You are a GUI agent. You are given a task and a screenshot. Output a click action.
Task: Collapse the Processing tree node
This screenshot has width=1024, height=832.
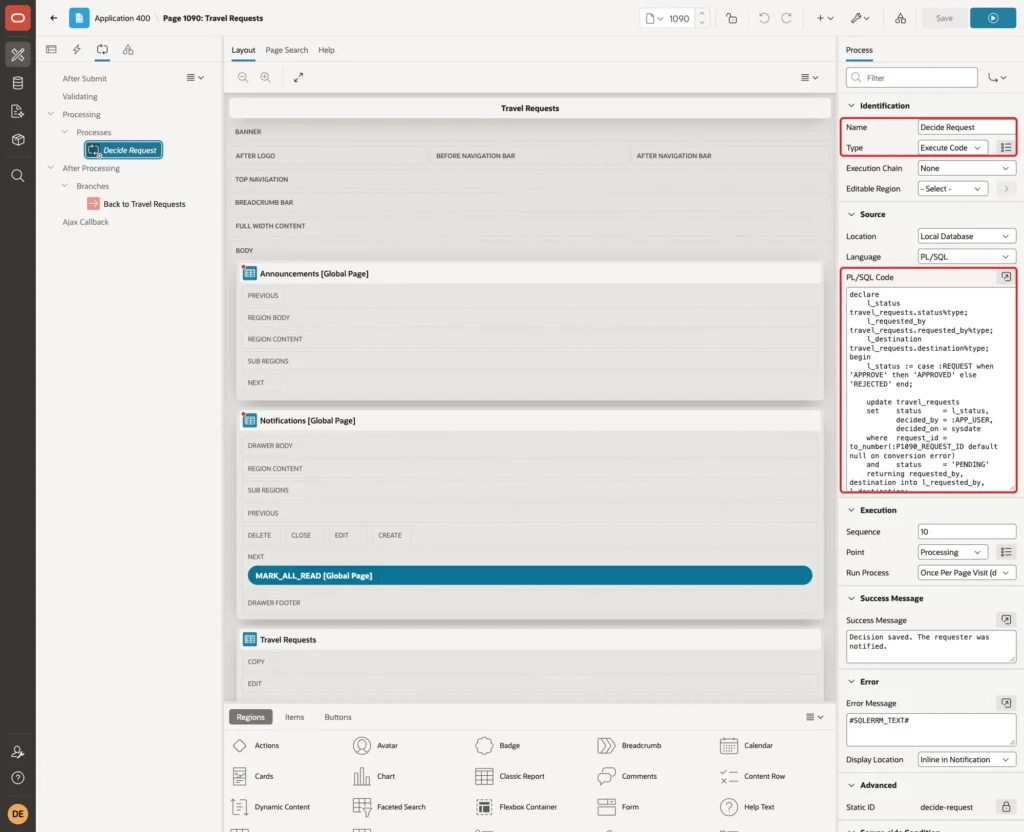50,114
